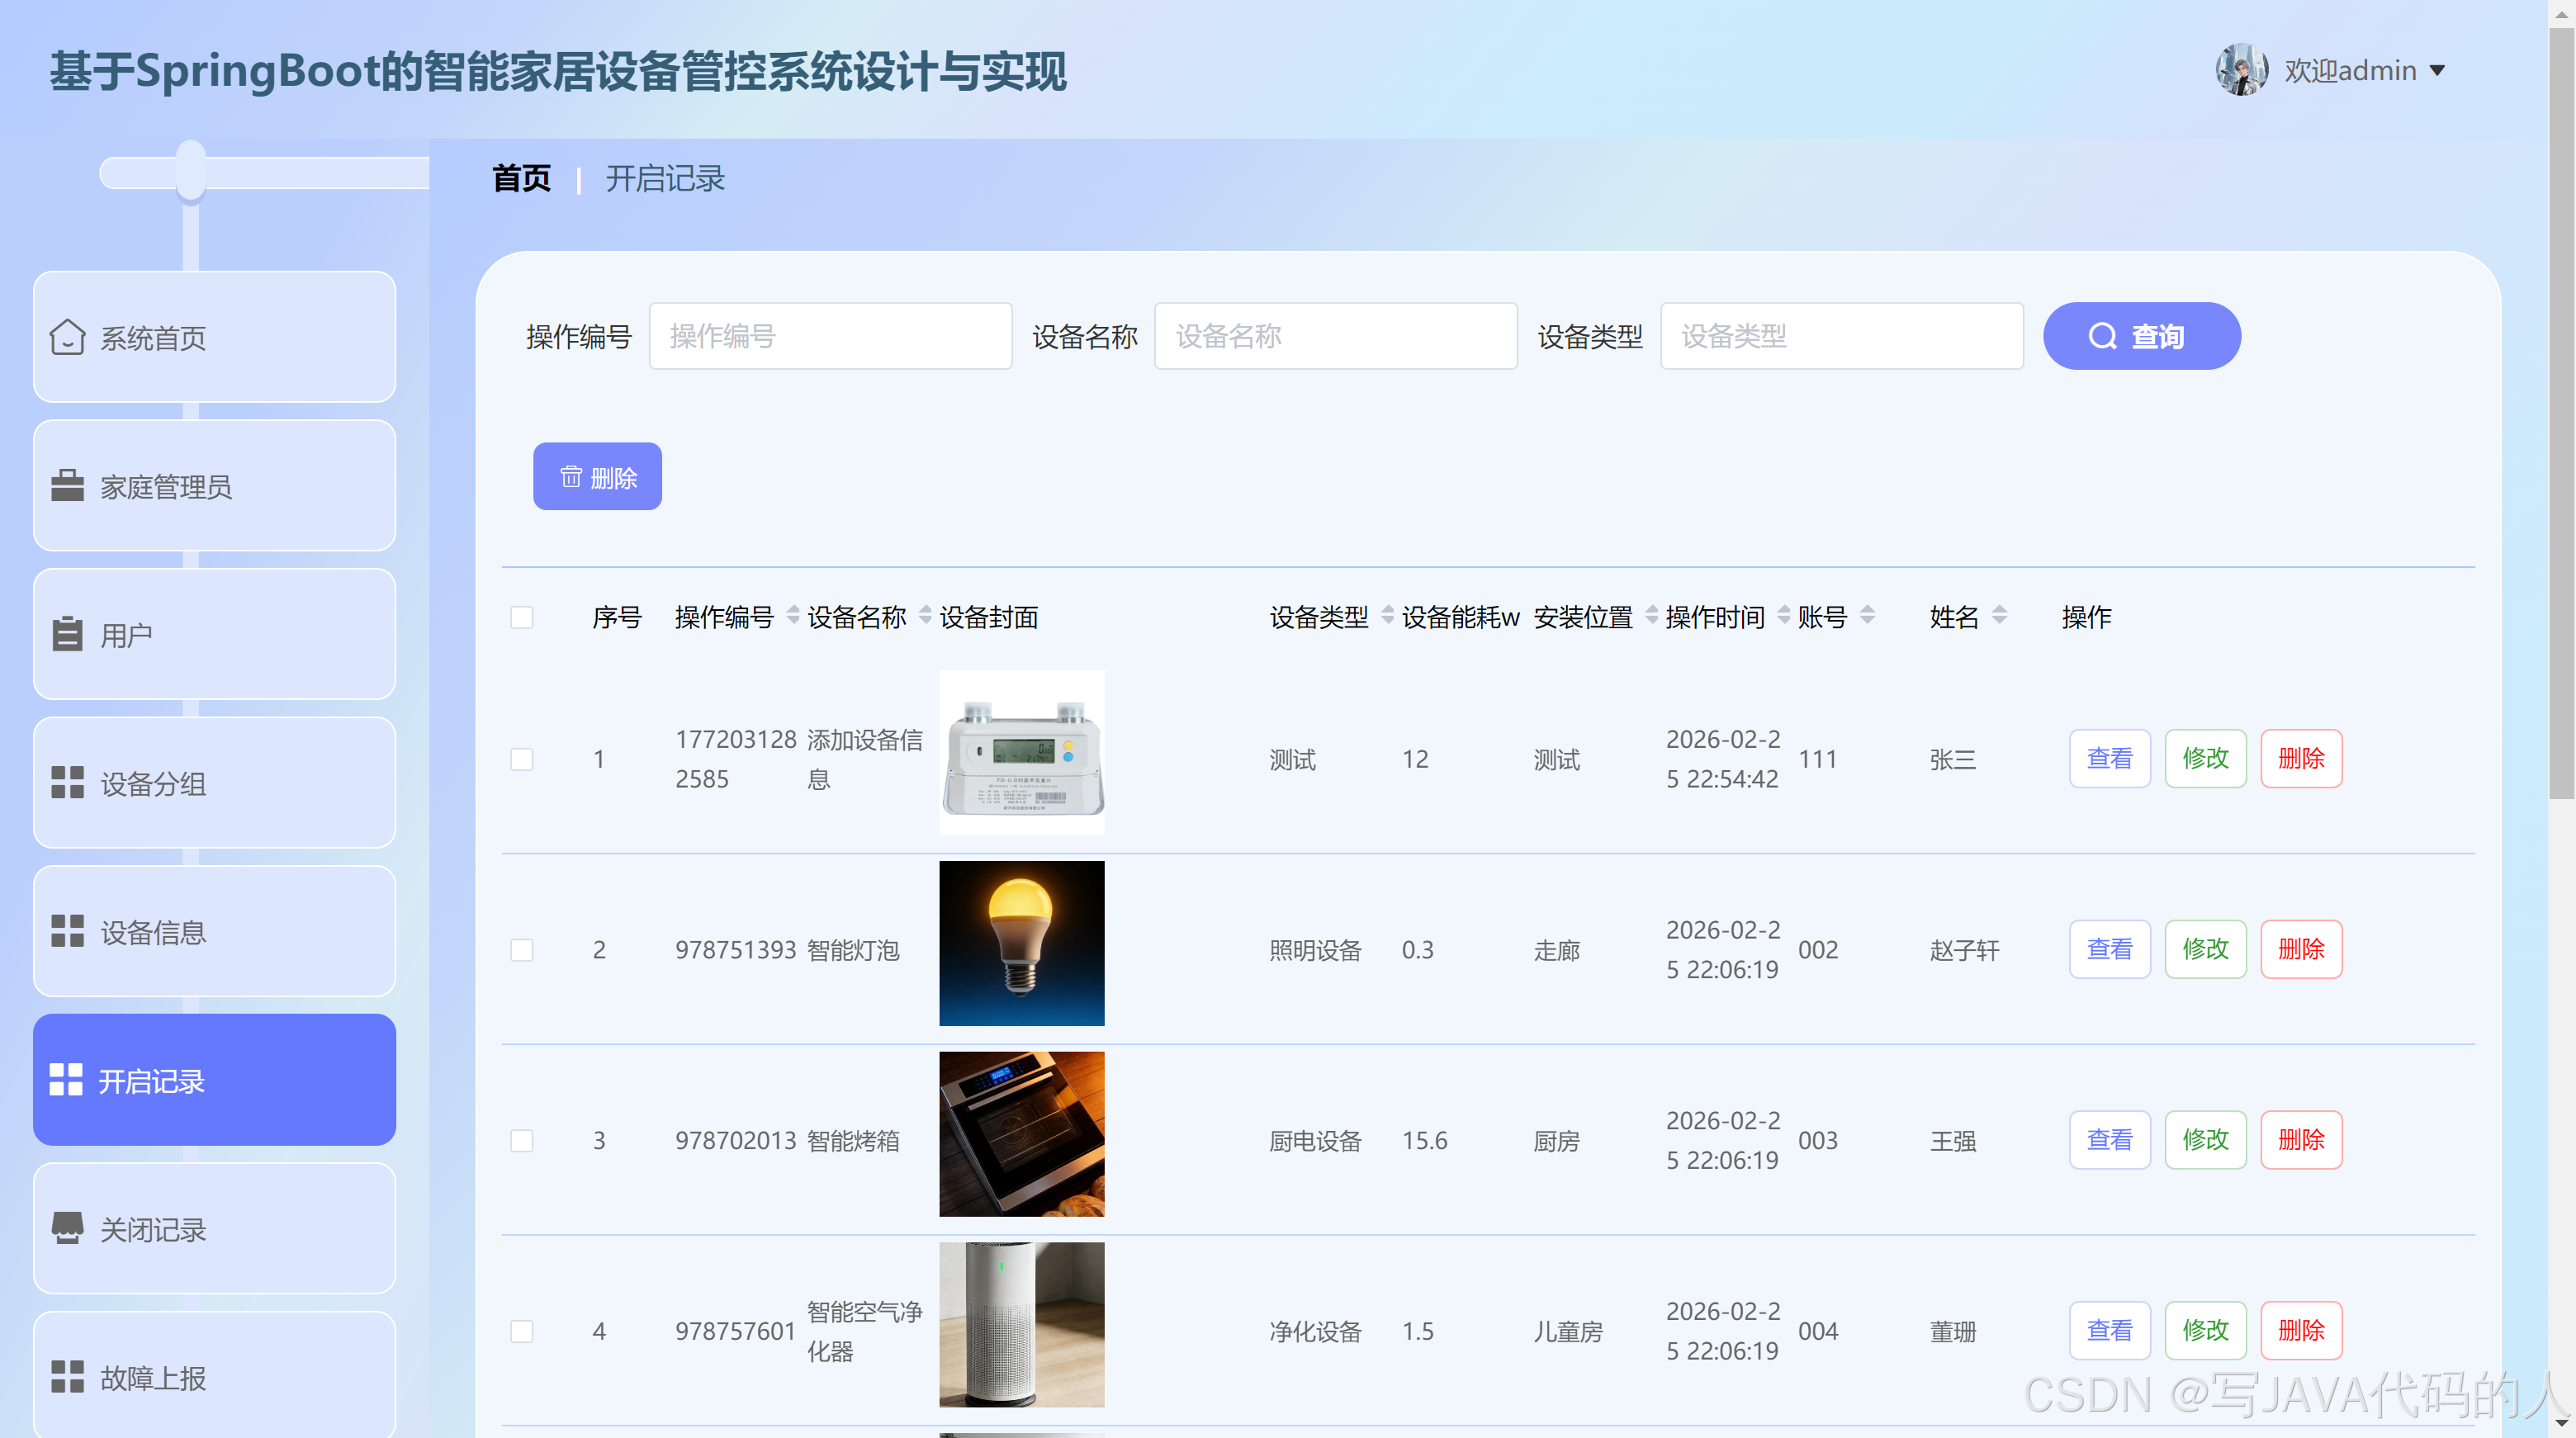Click 删除 for 赵子轩's record

2302,949
